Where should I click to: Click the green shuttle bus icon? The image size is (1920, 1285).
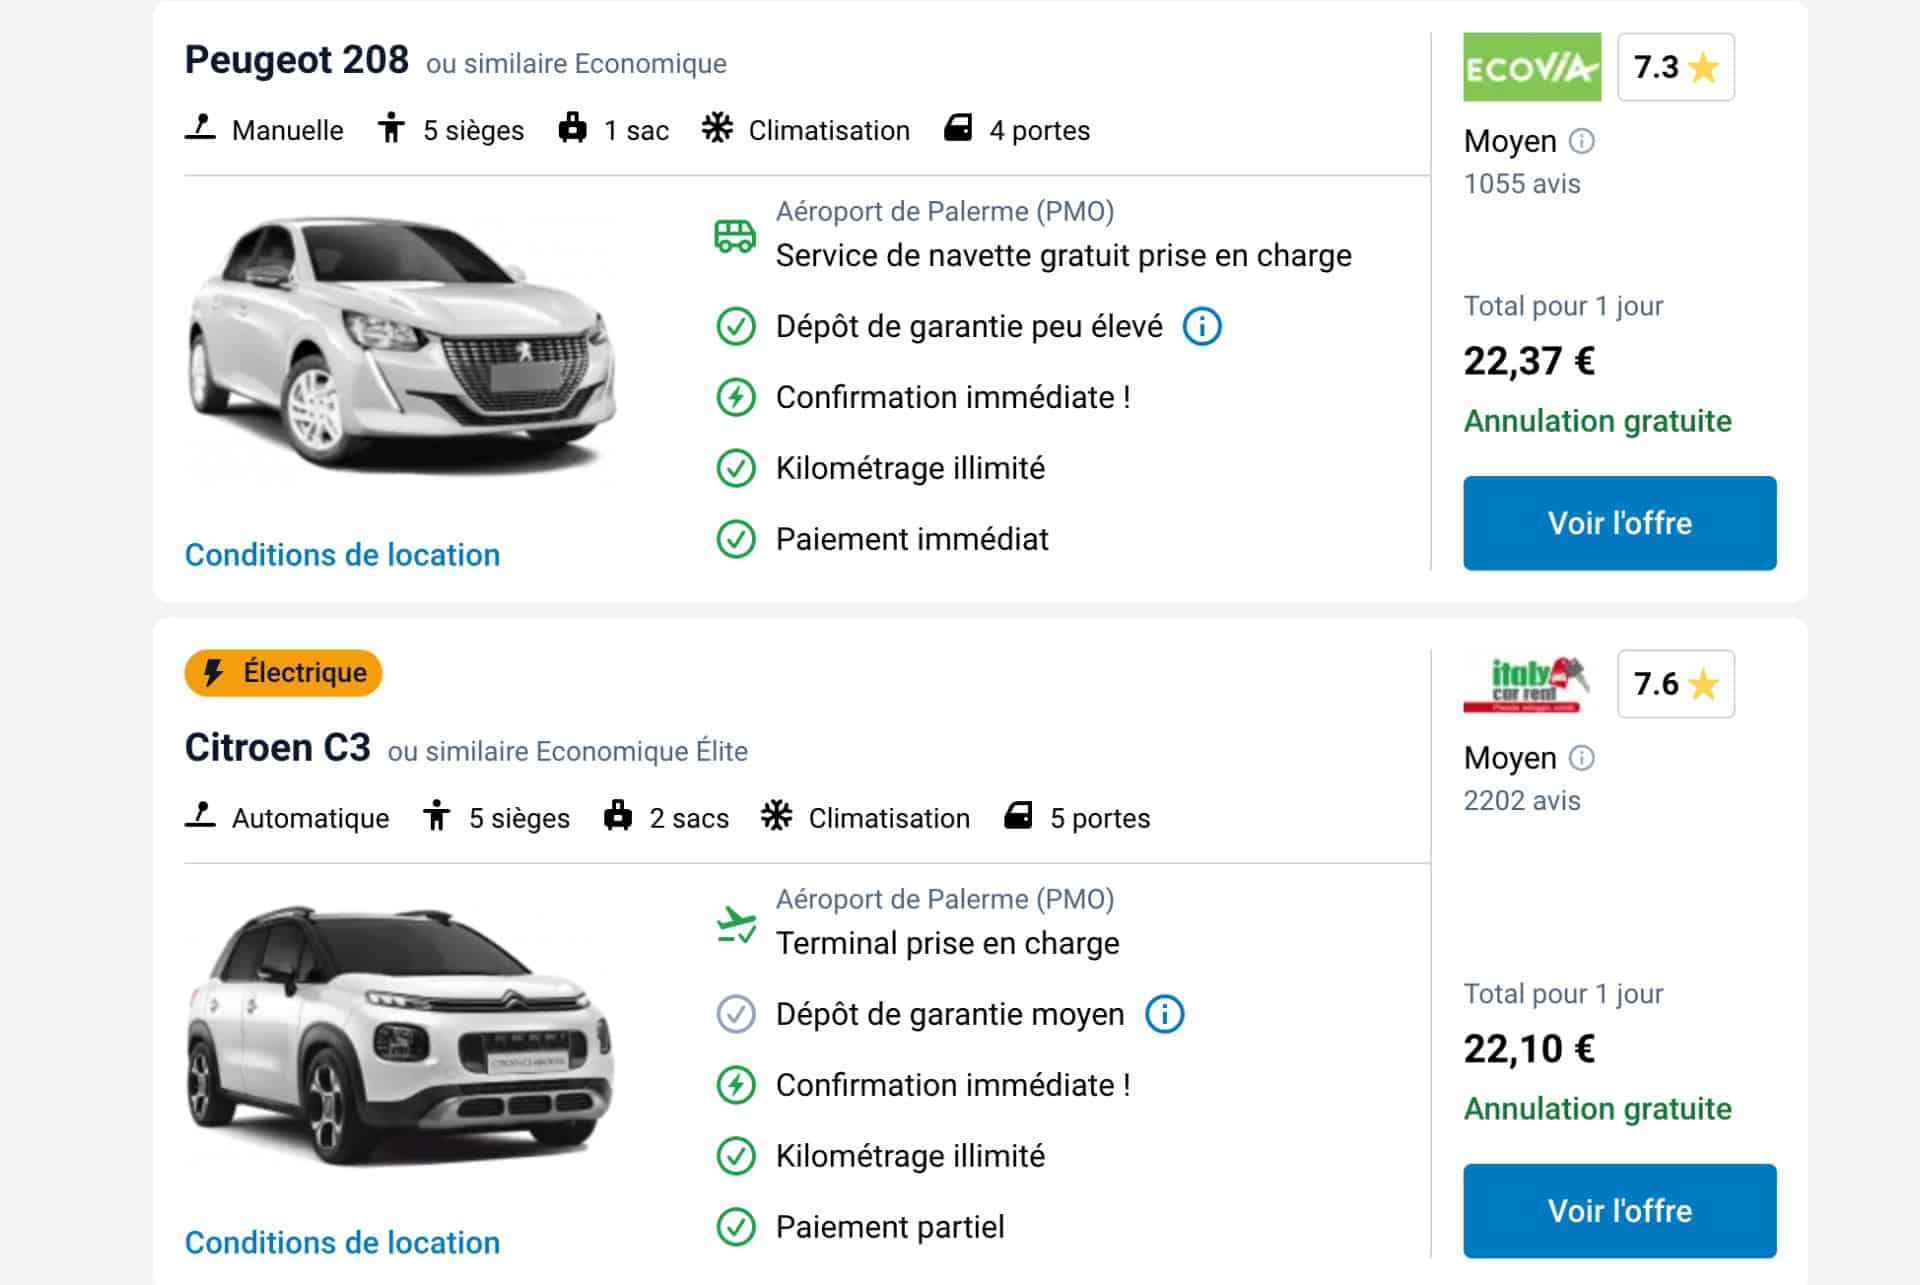tap(735, 236)
